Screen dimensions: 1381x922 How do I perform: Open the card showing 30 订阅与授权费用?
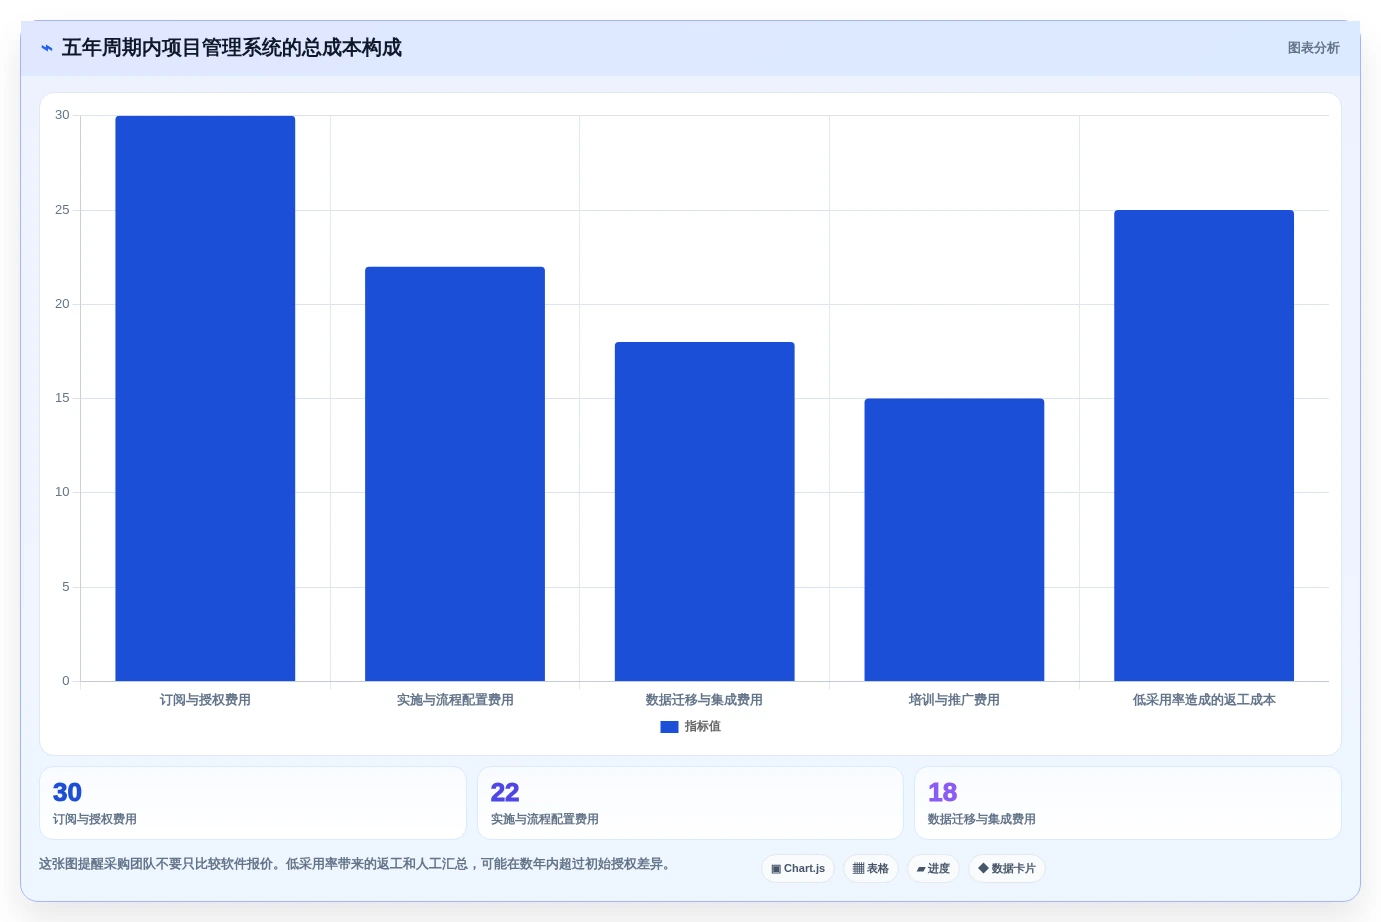click(253, 803)
